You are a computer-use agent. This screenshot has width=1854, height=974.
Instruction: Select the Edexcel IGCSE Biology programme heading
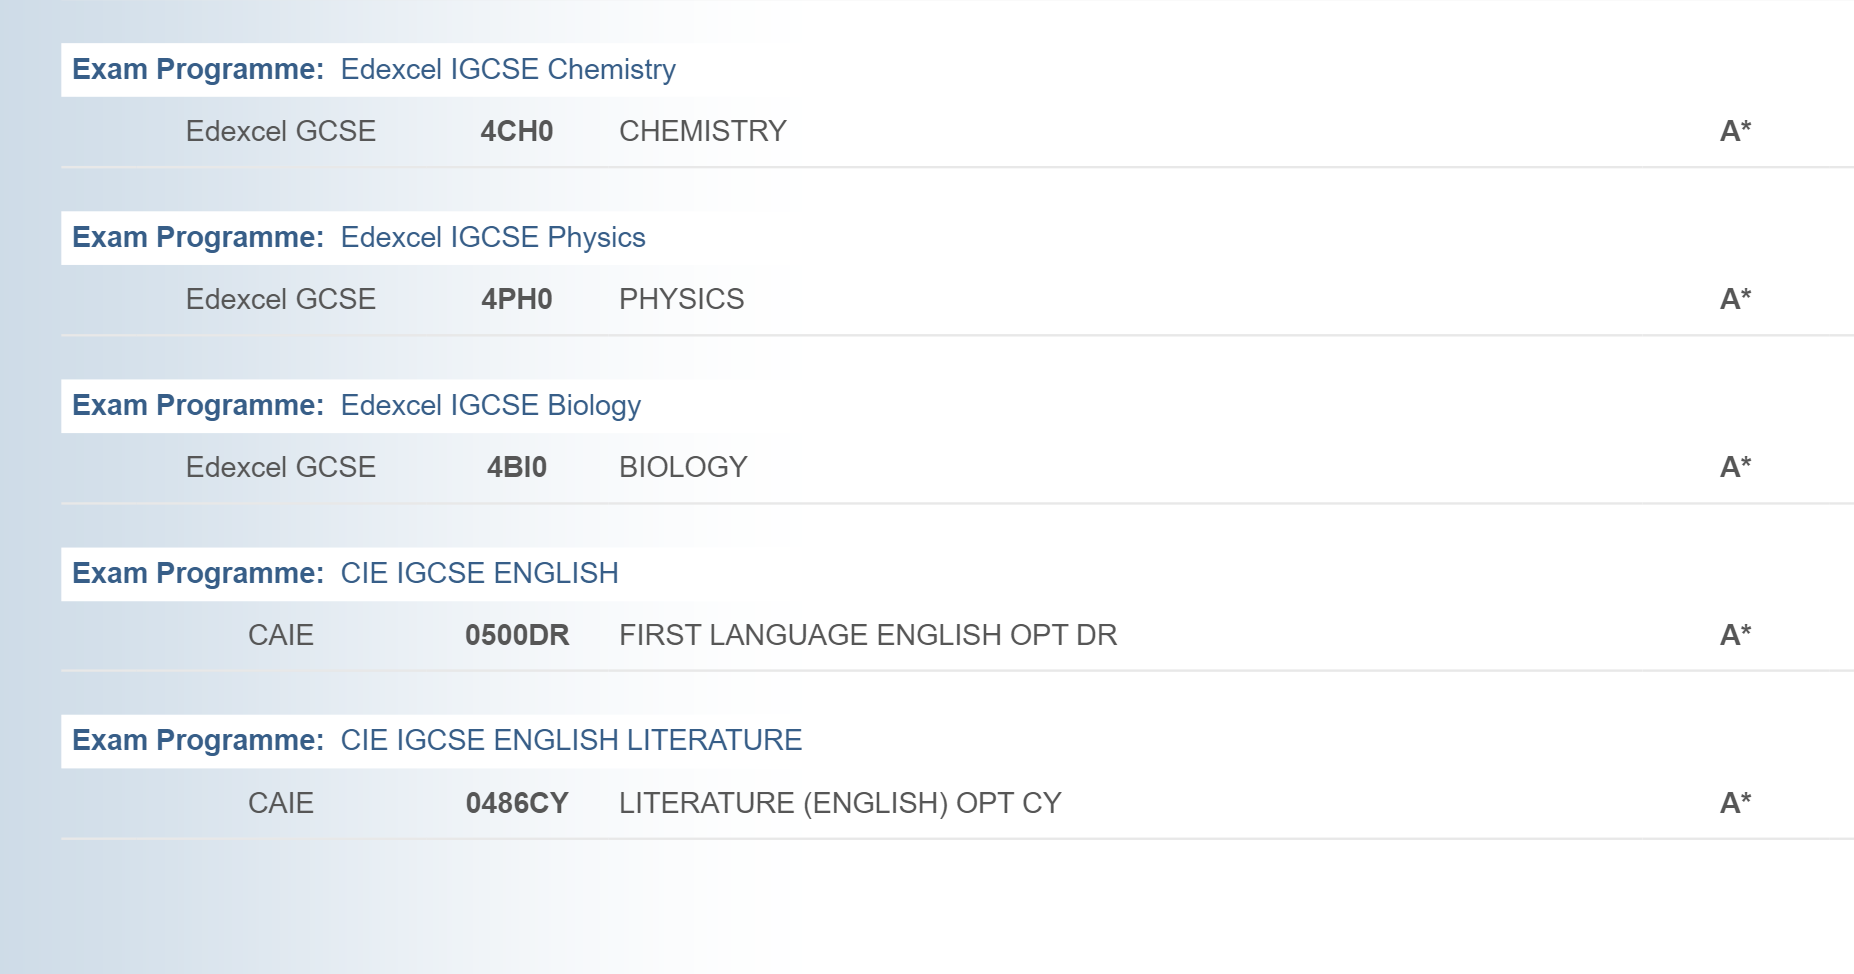(490, 406)
